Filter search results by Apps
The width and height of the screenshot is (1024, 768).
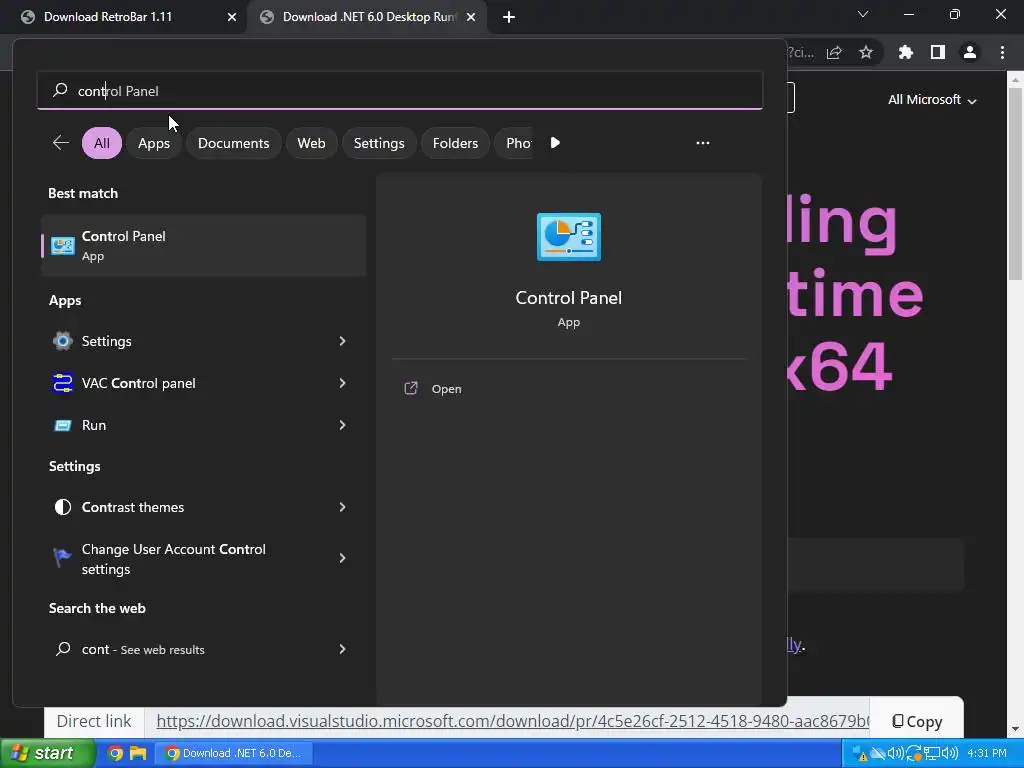154,143
